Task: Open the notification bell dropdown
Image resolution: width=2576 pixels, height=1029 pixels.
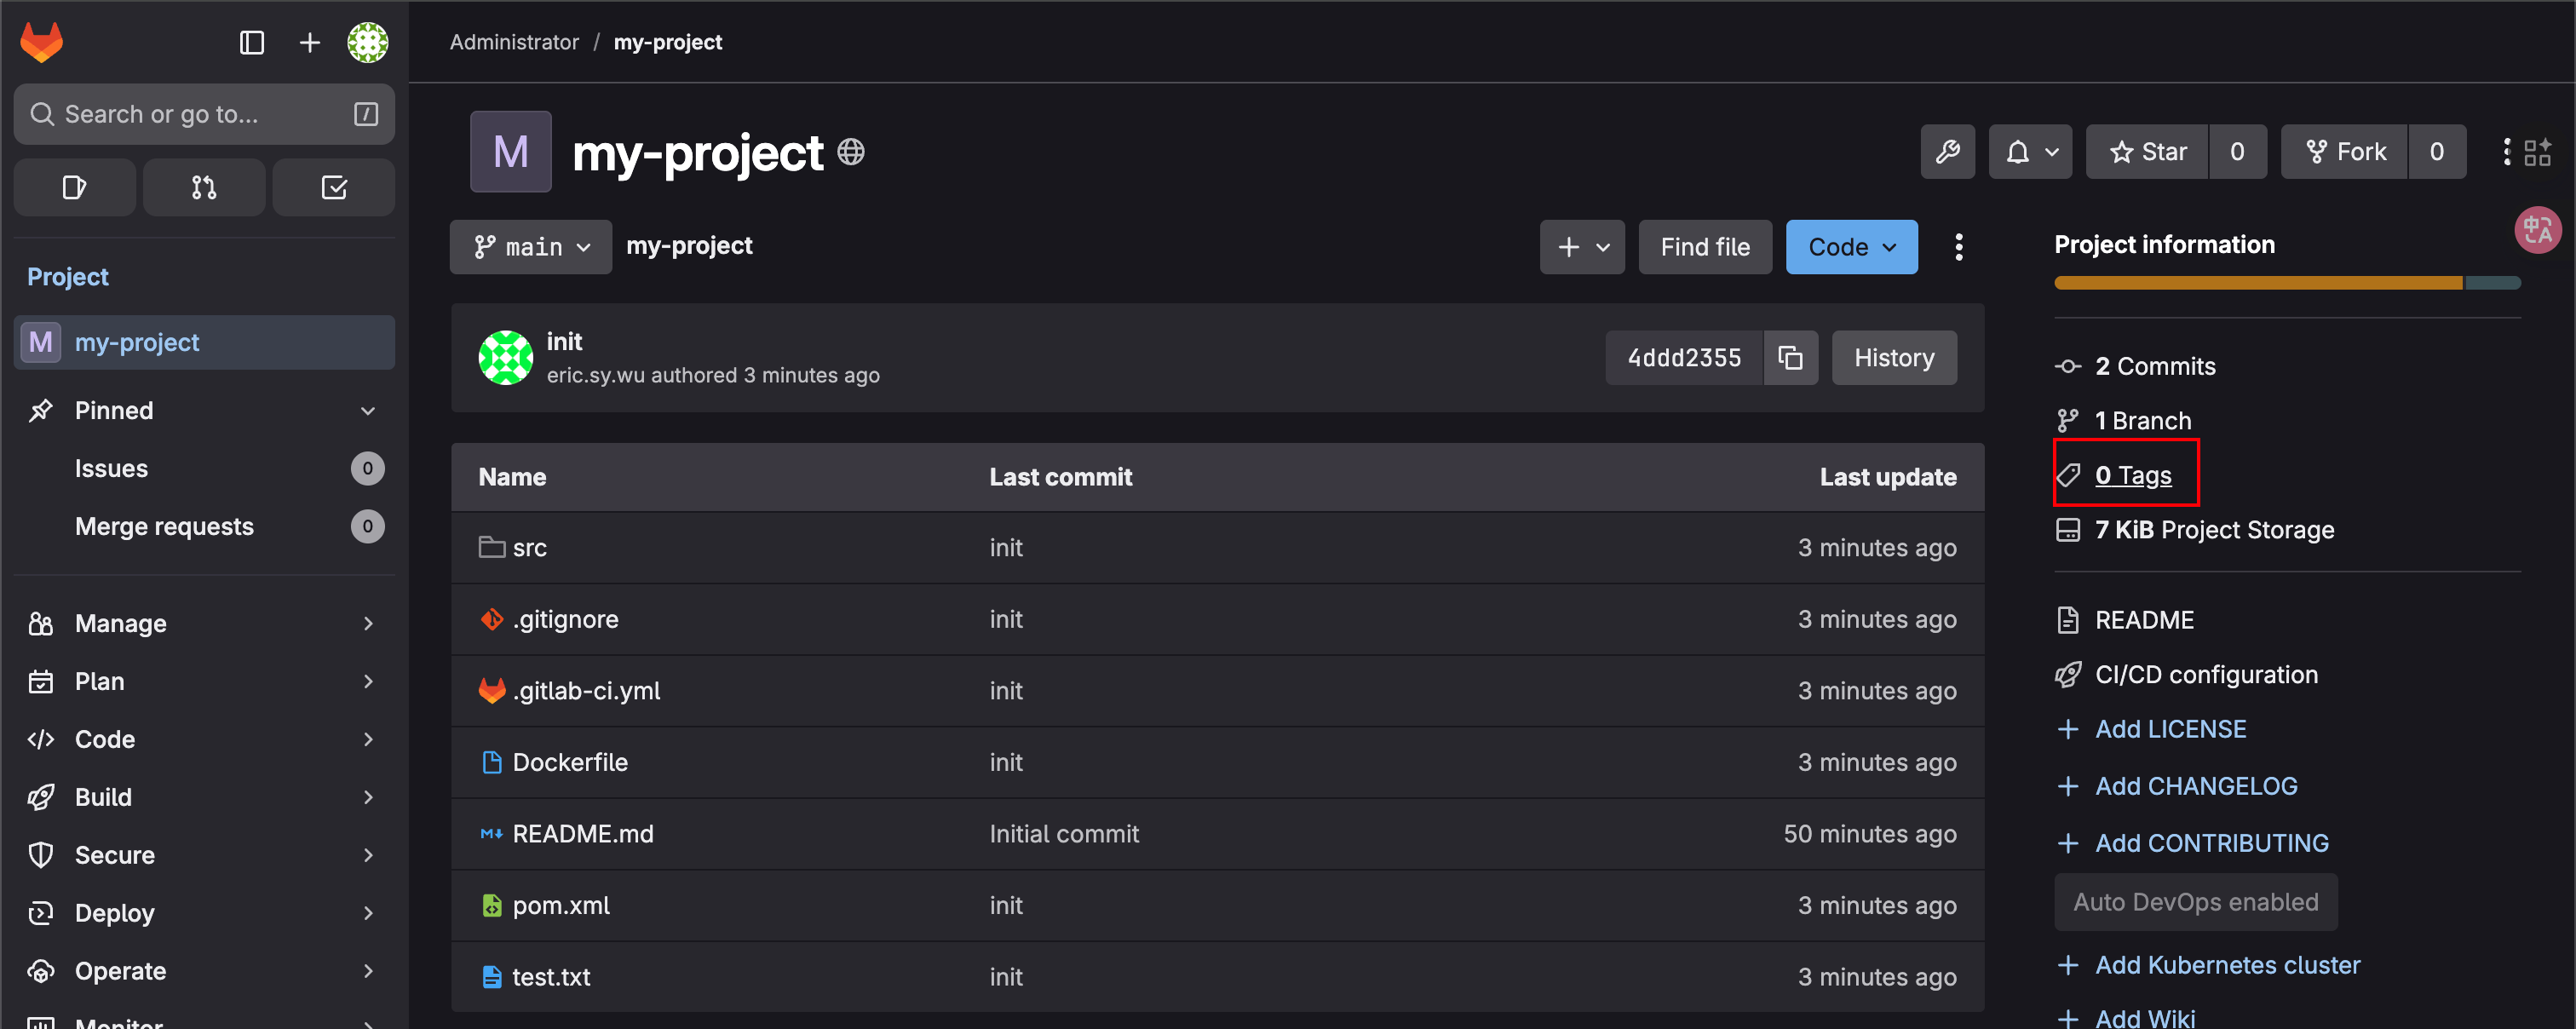Action: point(2030,152)
